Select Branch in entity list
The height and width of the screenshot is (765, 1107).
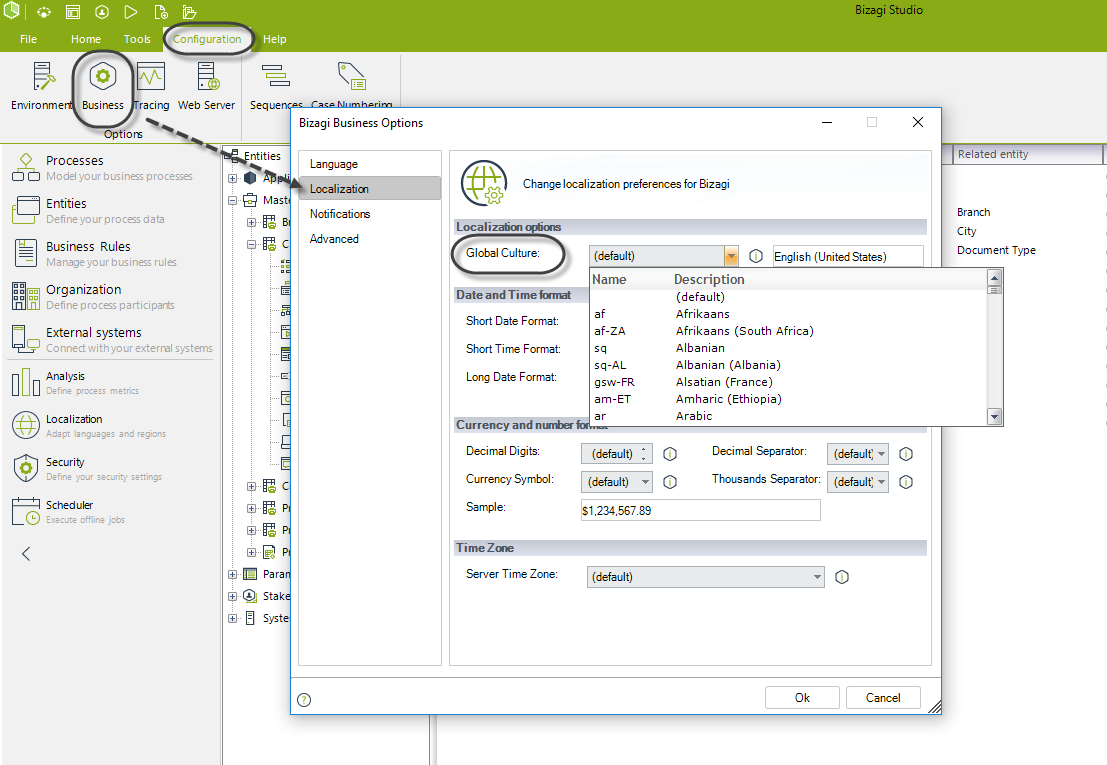(974, 212)
